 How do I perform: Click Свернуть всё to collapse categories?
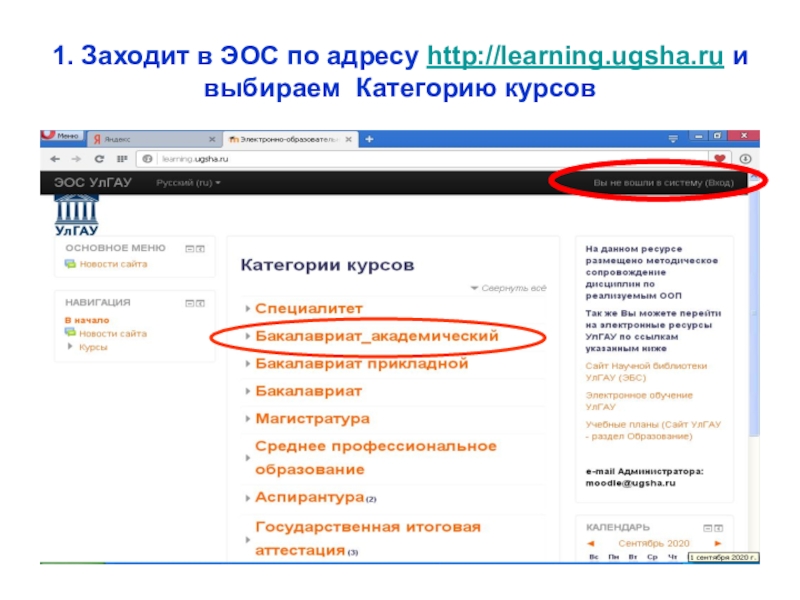pos(513,288)
